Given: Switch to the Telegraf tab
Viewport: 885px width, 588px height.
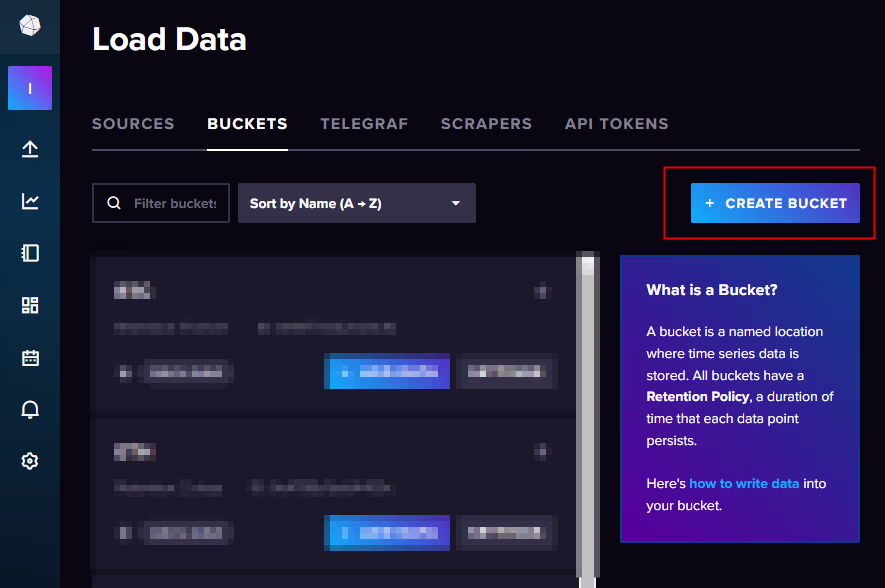Looking at the screenshot, I should 364,124.
